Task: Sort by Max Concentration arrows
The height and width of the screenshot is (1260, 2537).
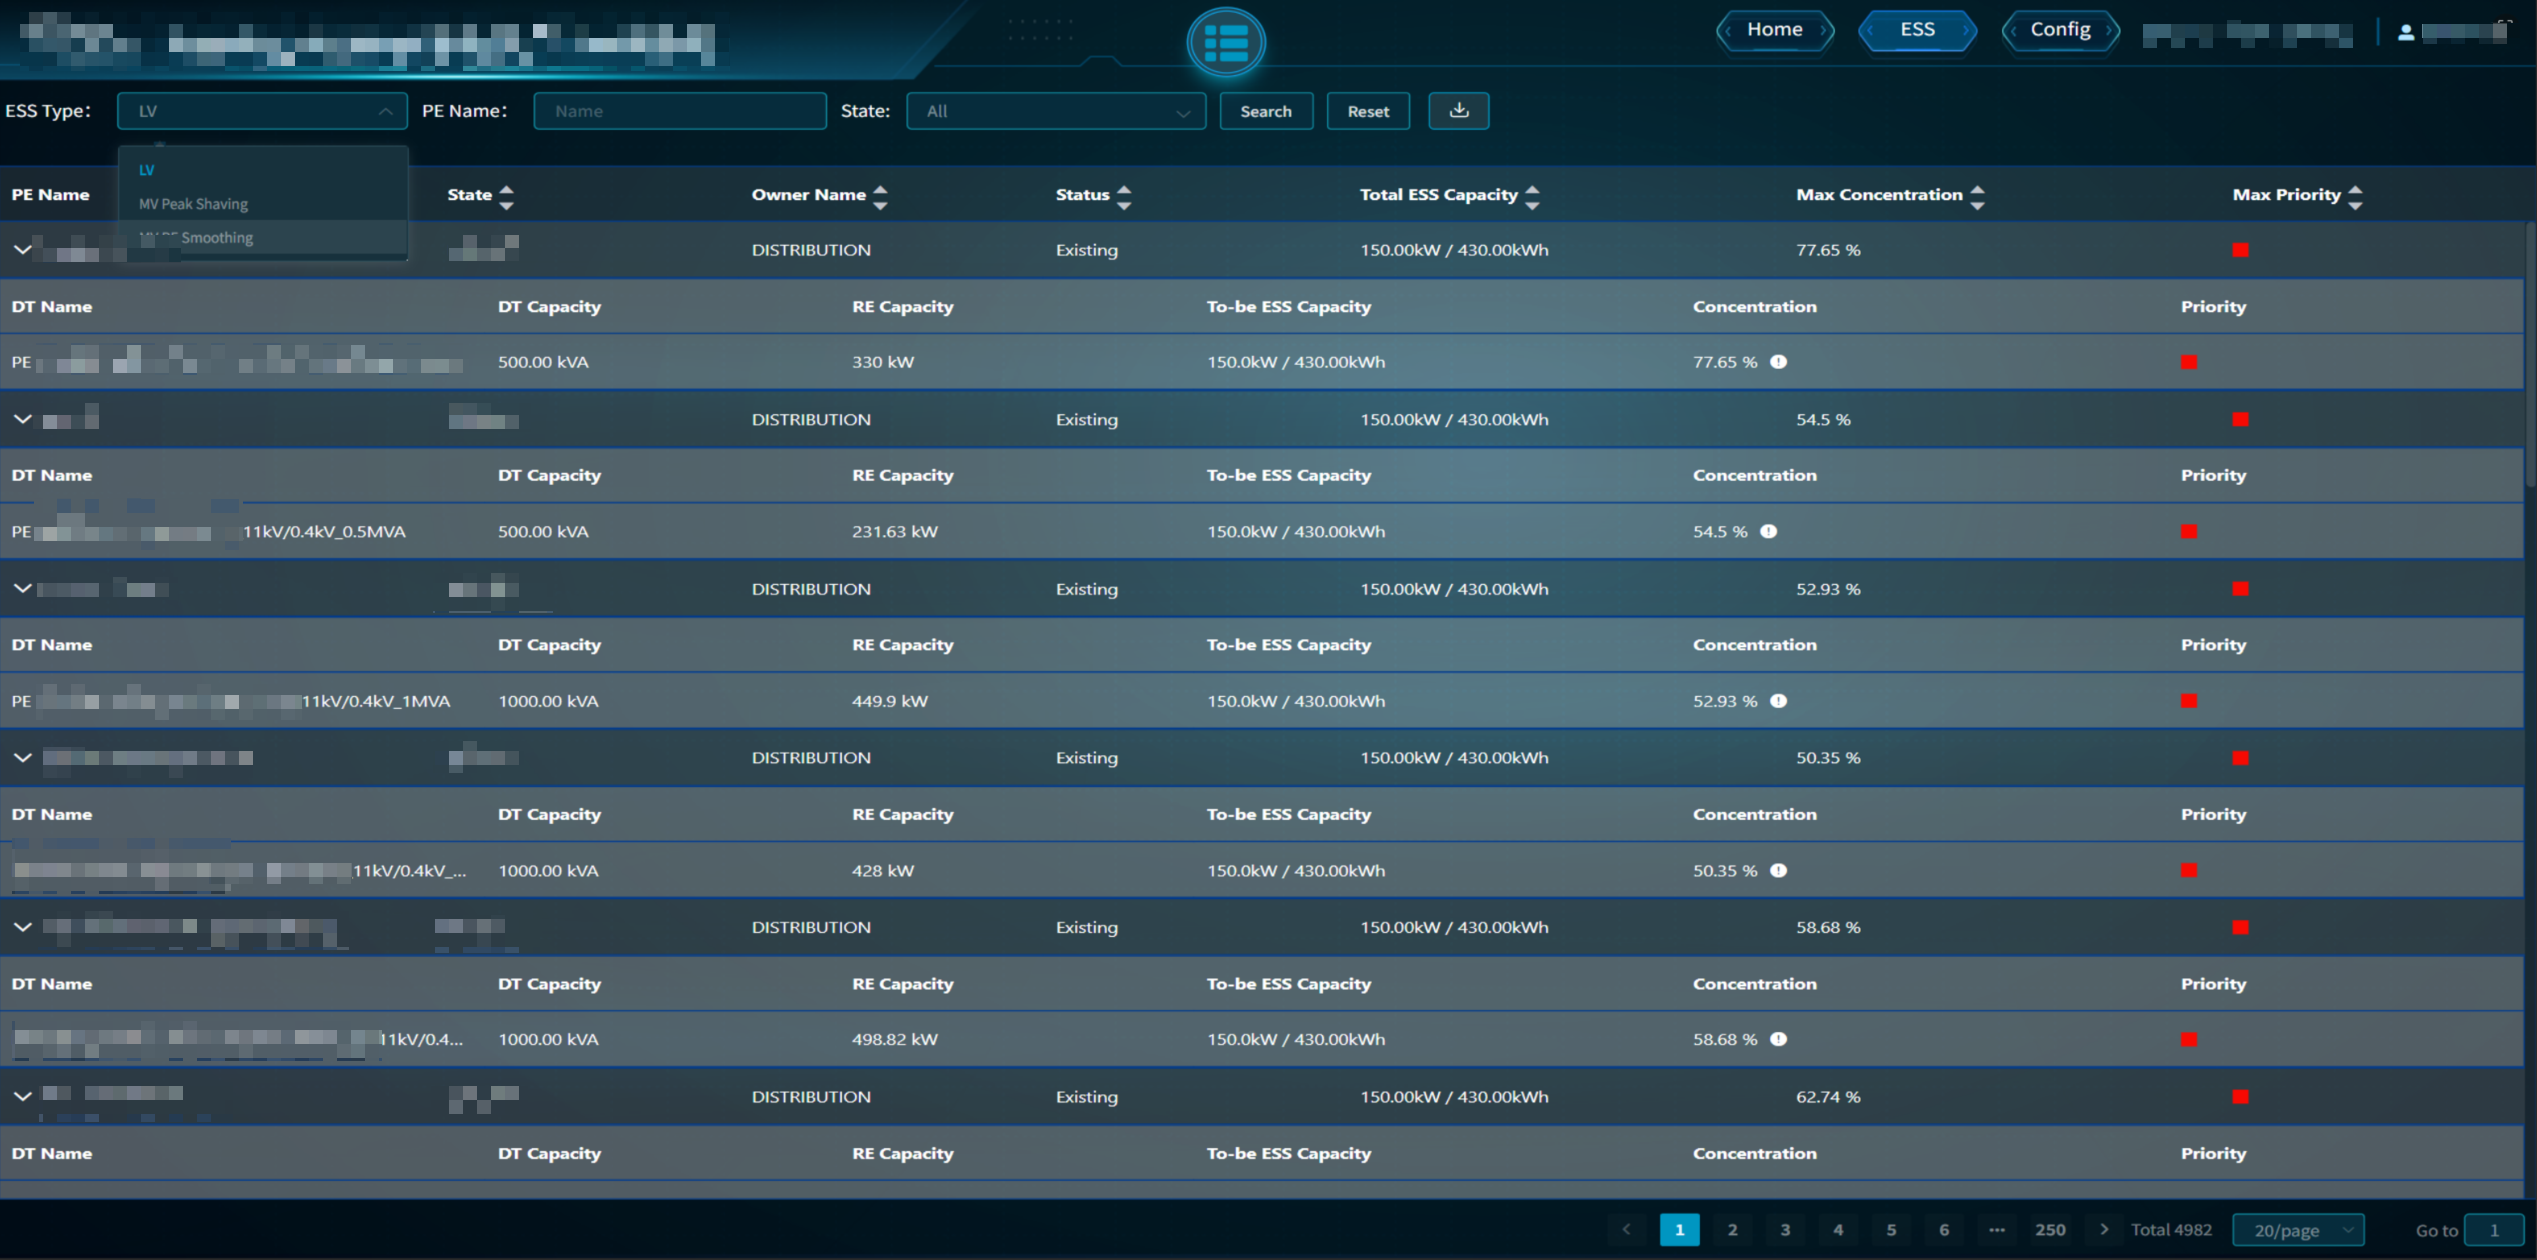Action: pos(1977,197)
